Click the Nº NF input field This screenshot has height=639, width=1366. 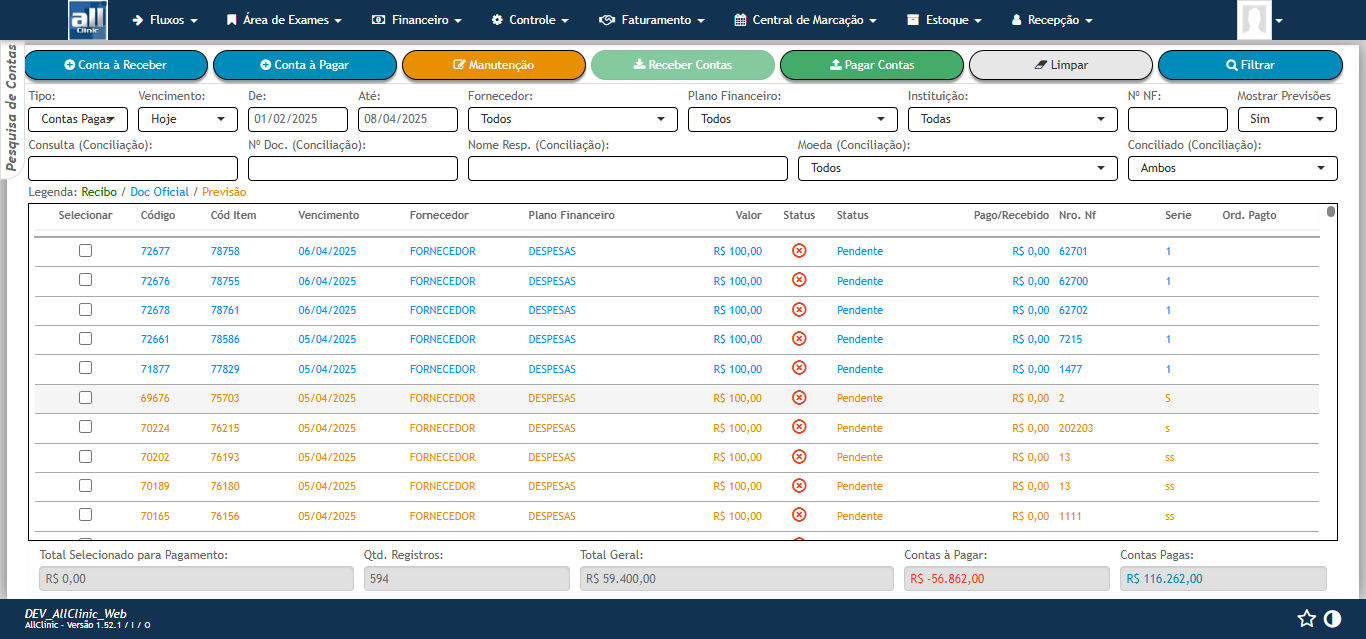[1177, 119]
